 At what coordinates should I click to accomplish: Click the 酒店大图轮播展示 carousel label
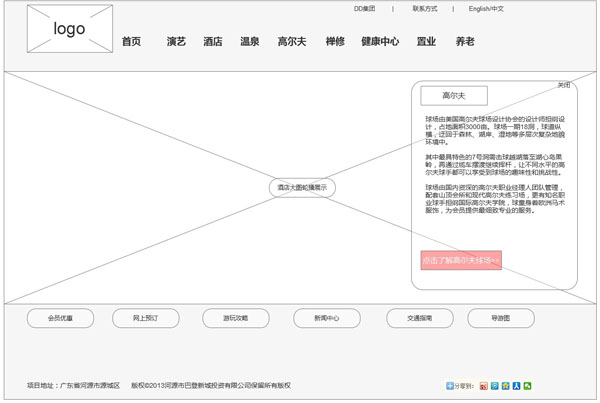pyautogui.click(x=302, y=187)
